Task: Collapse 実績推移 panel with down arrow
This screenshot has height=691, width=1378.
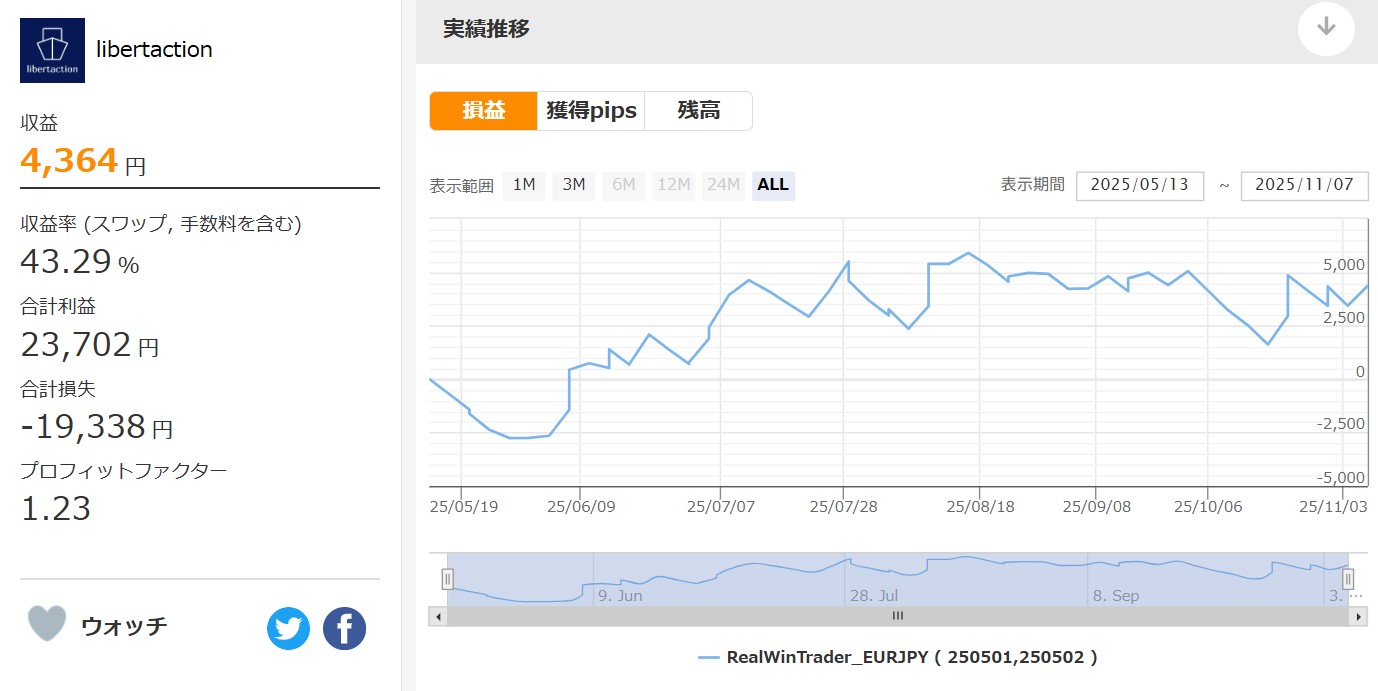Action: point(1326,28)
